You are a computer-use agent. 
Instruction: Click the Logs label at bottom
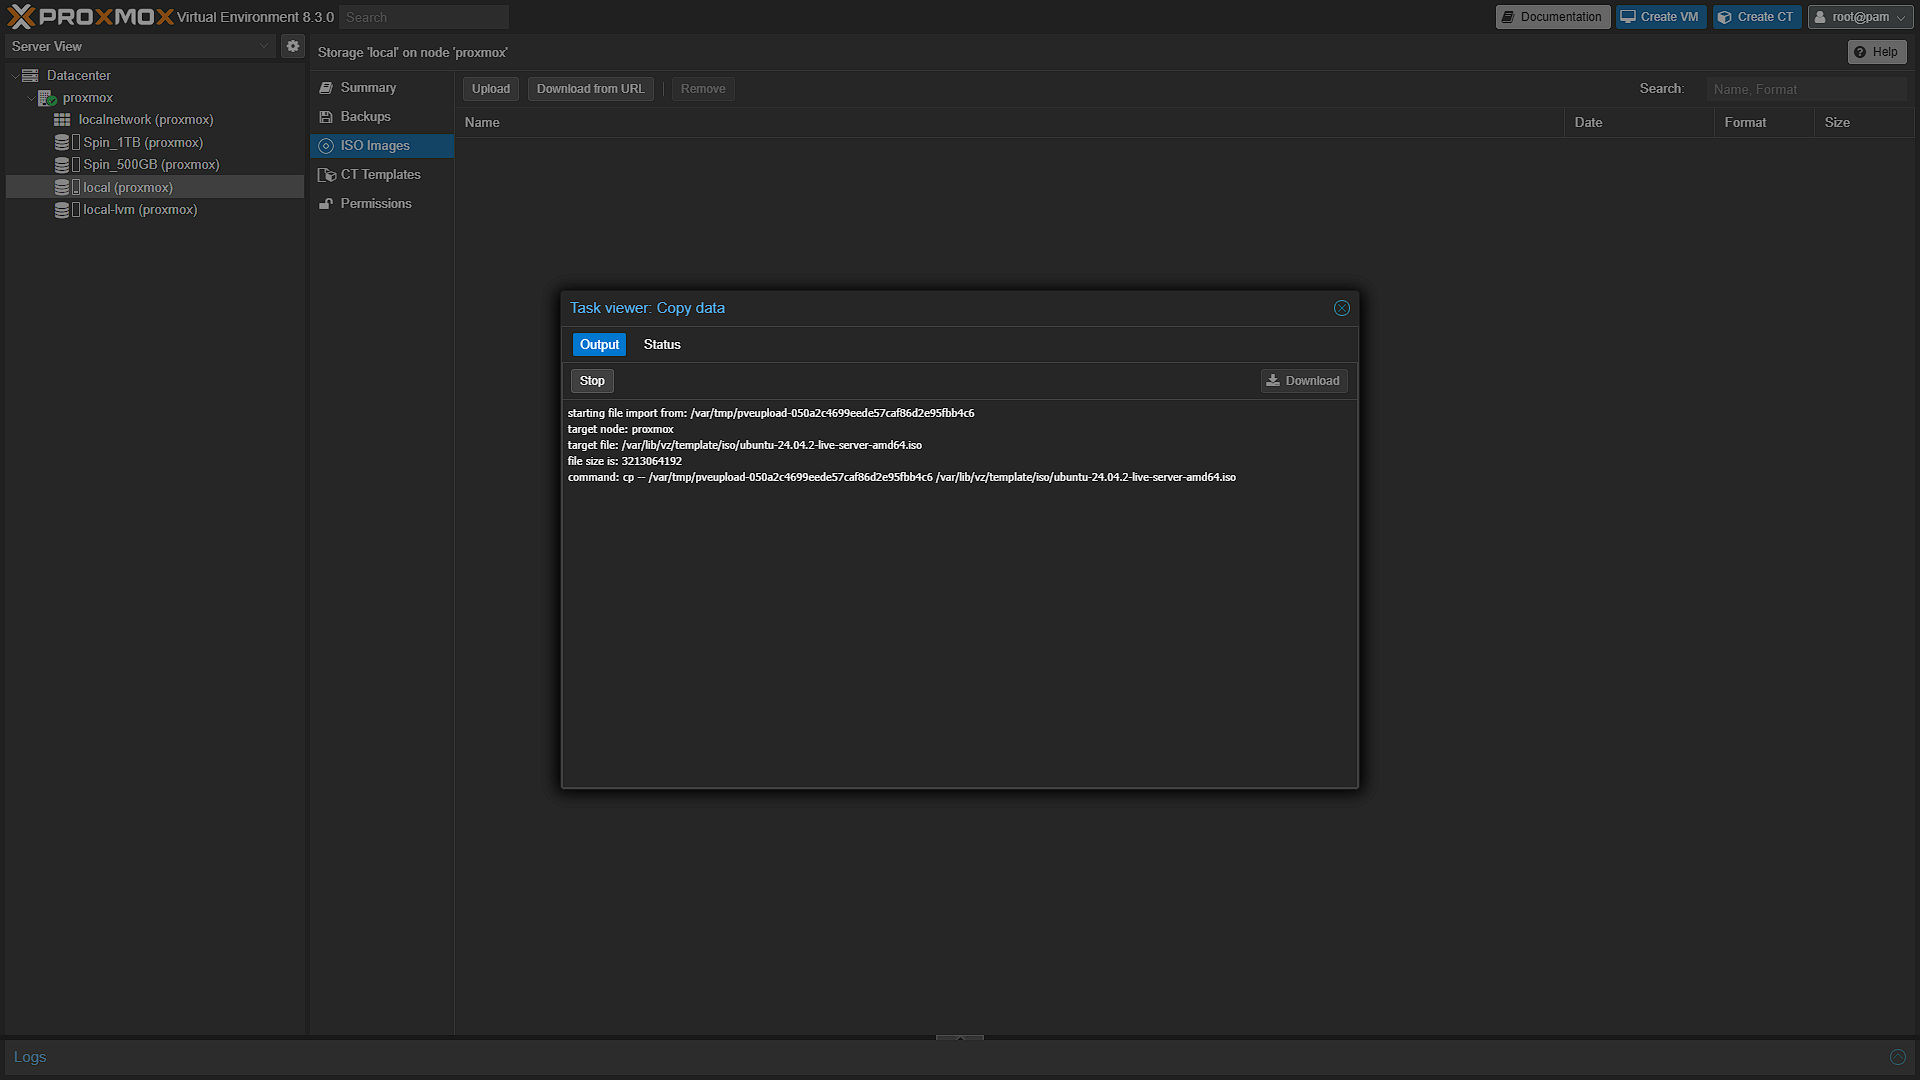click(x=30, y=1057)
